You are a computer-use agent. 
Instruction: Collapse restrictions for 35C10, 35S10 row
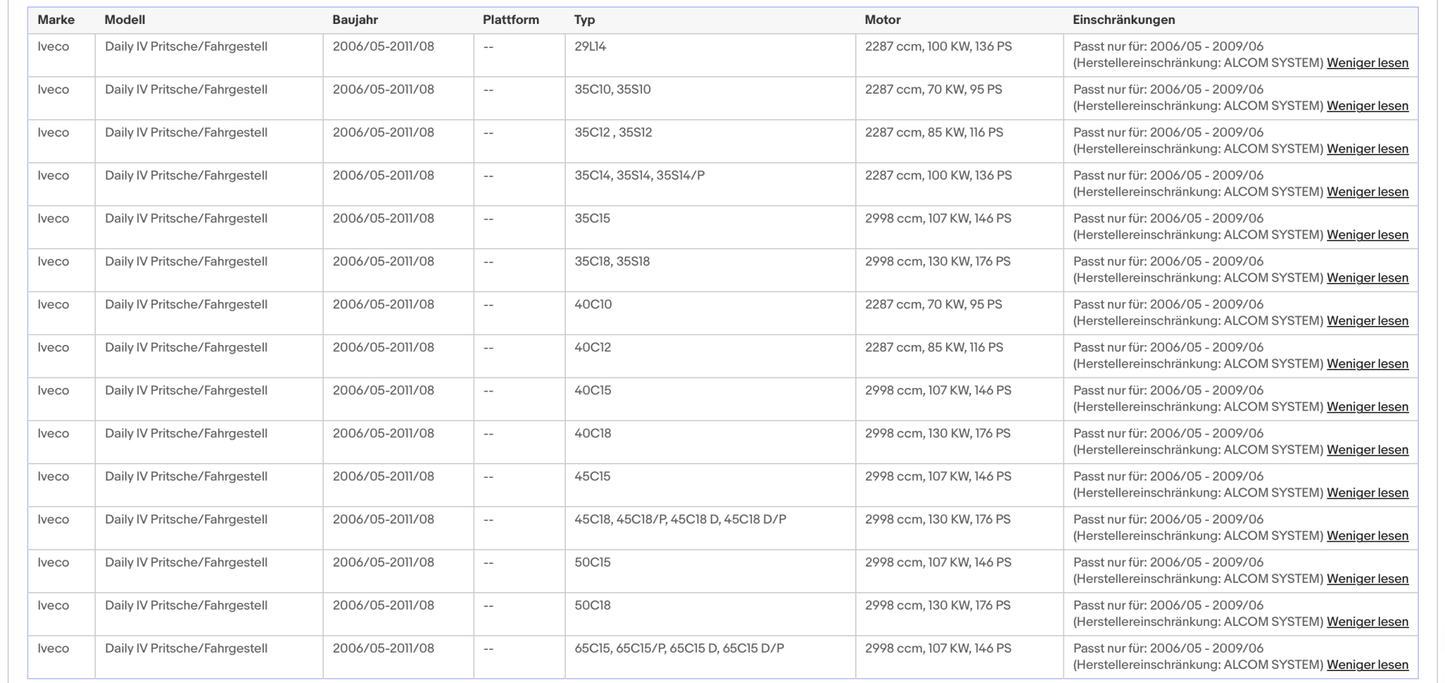(x=1367, y=106)
